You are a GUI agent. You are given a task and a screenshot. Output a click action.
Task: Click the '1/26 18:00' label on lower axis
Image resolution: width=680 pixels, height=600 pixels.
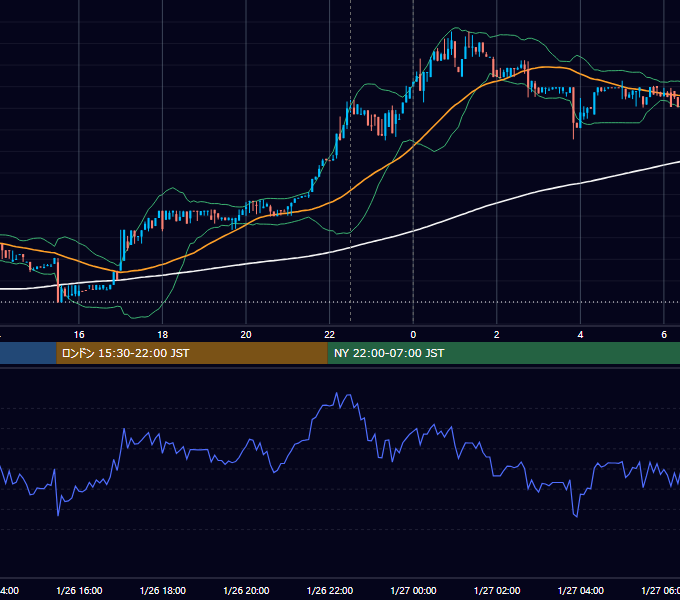click(163, 590)
